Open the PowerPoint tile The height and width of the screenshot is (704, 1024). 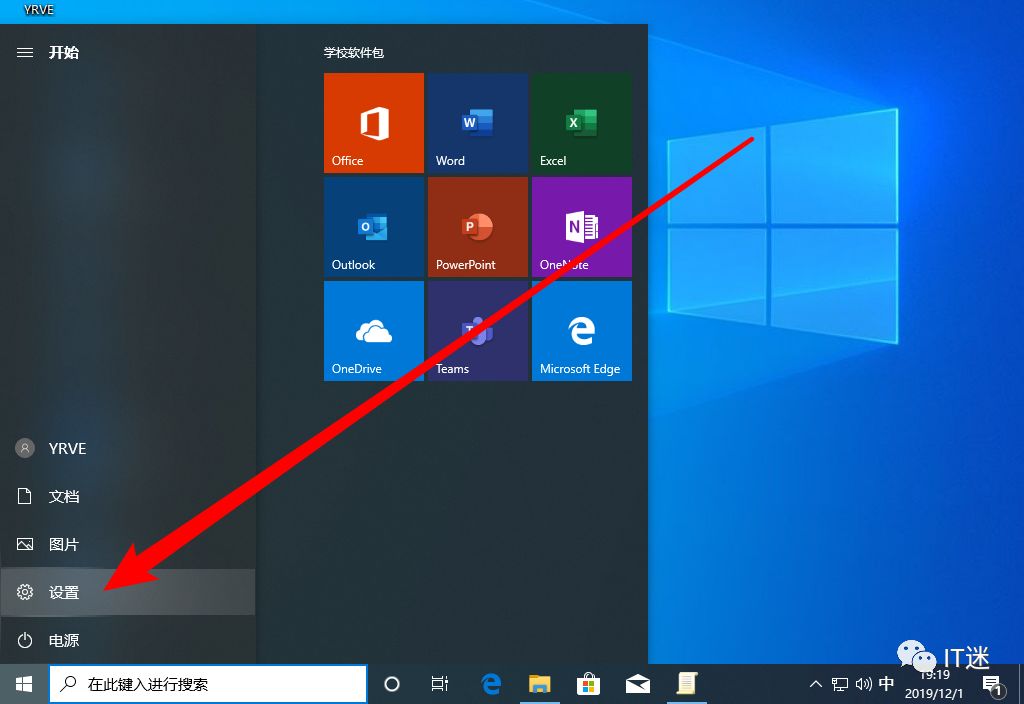click(477, 227)
